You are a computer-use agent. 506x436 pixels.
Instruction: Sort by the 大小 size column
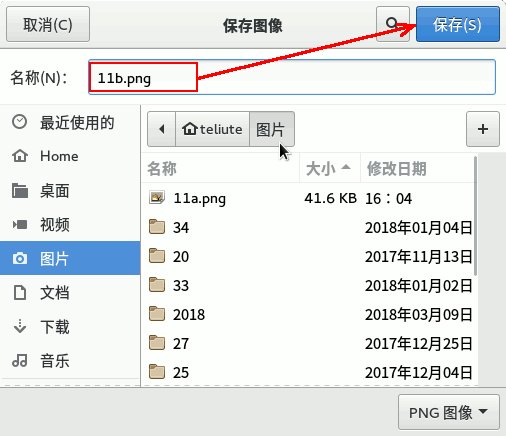[330, 168]
